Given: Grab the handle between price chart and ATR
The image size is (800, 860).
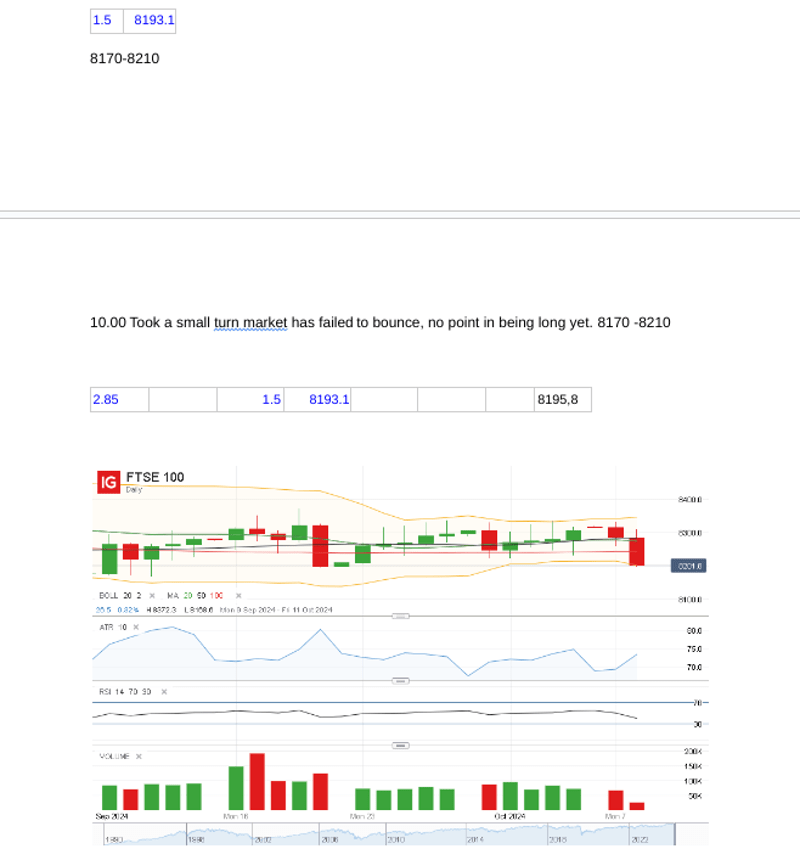Looking at the screenshot, I should [400, 616].
